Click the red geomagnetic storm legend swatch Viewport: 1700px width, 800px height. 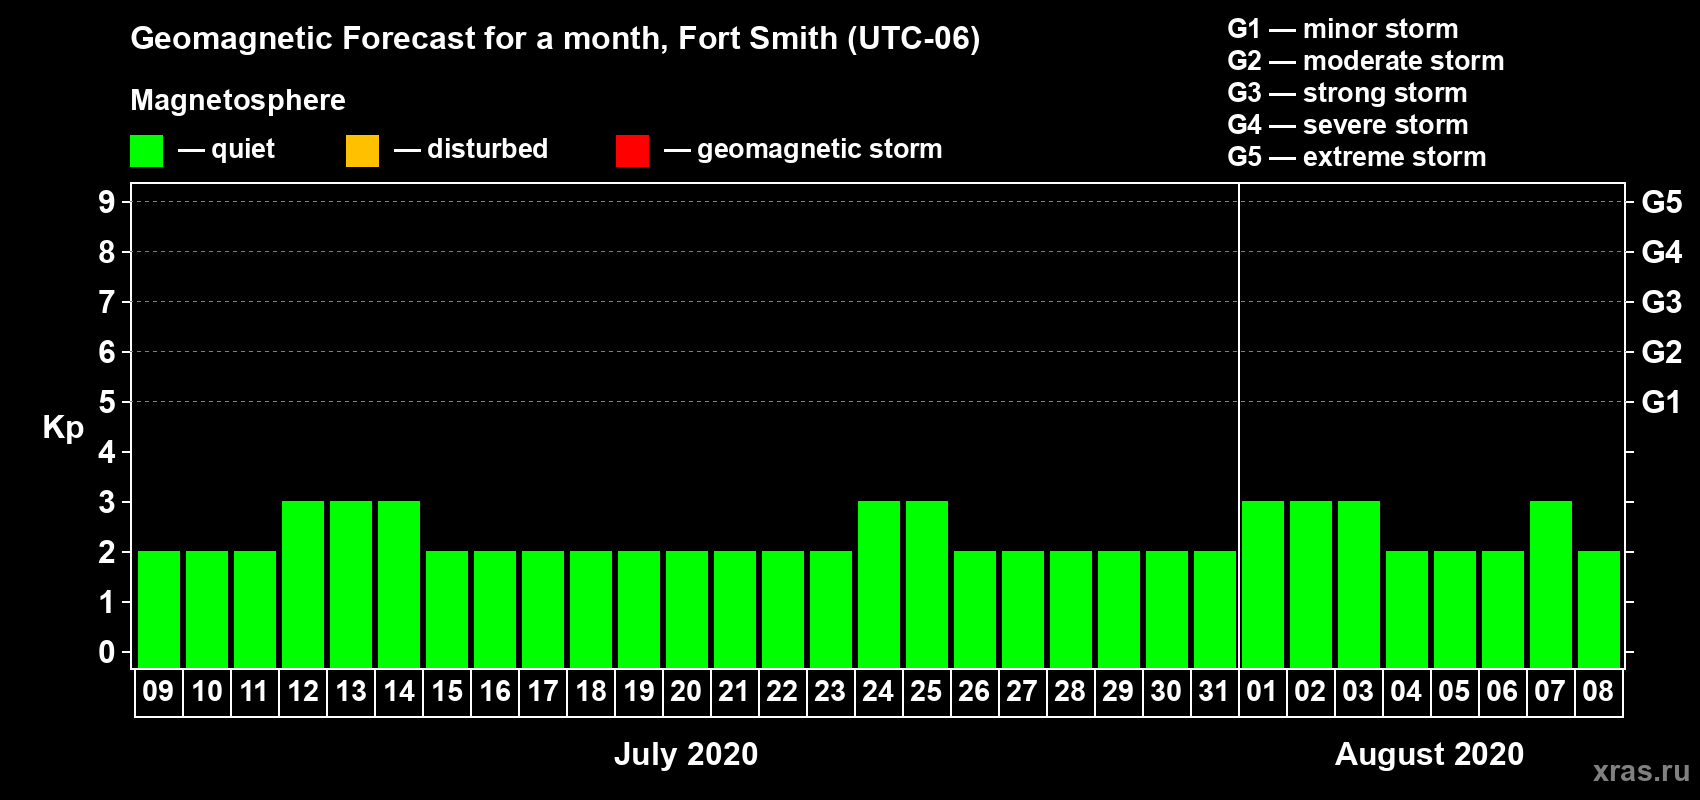[x=632, y=151]
